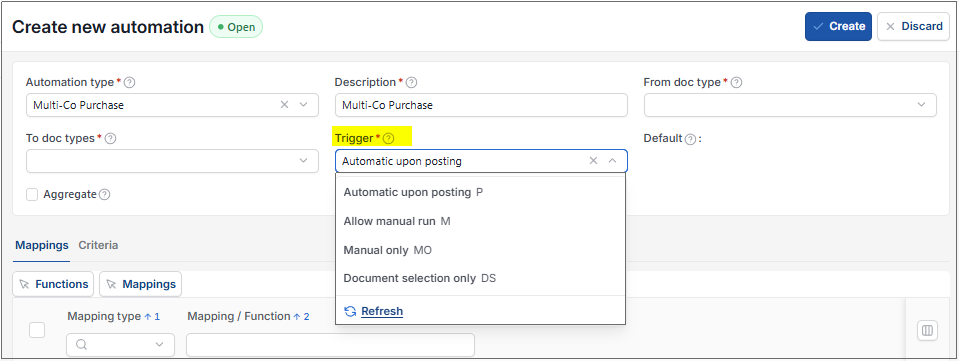This screenshot has width=959, height=361.
Task: Open help icon beside Trigger label
Action: tap(388, 138)
